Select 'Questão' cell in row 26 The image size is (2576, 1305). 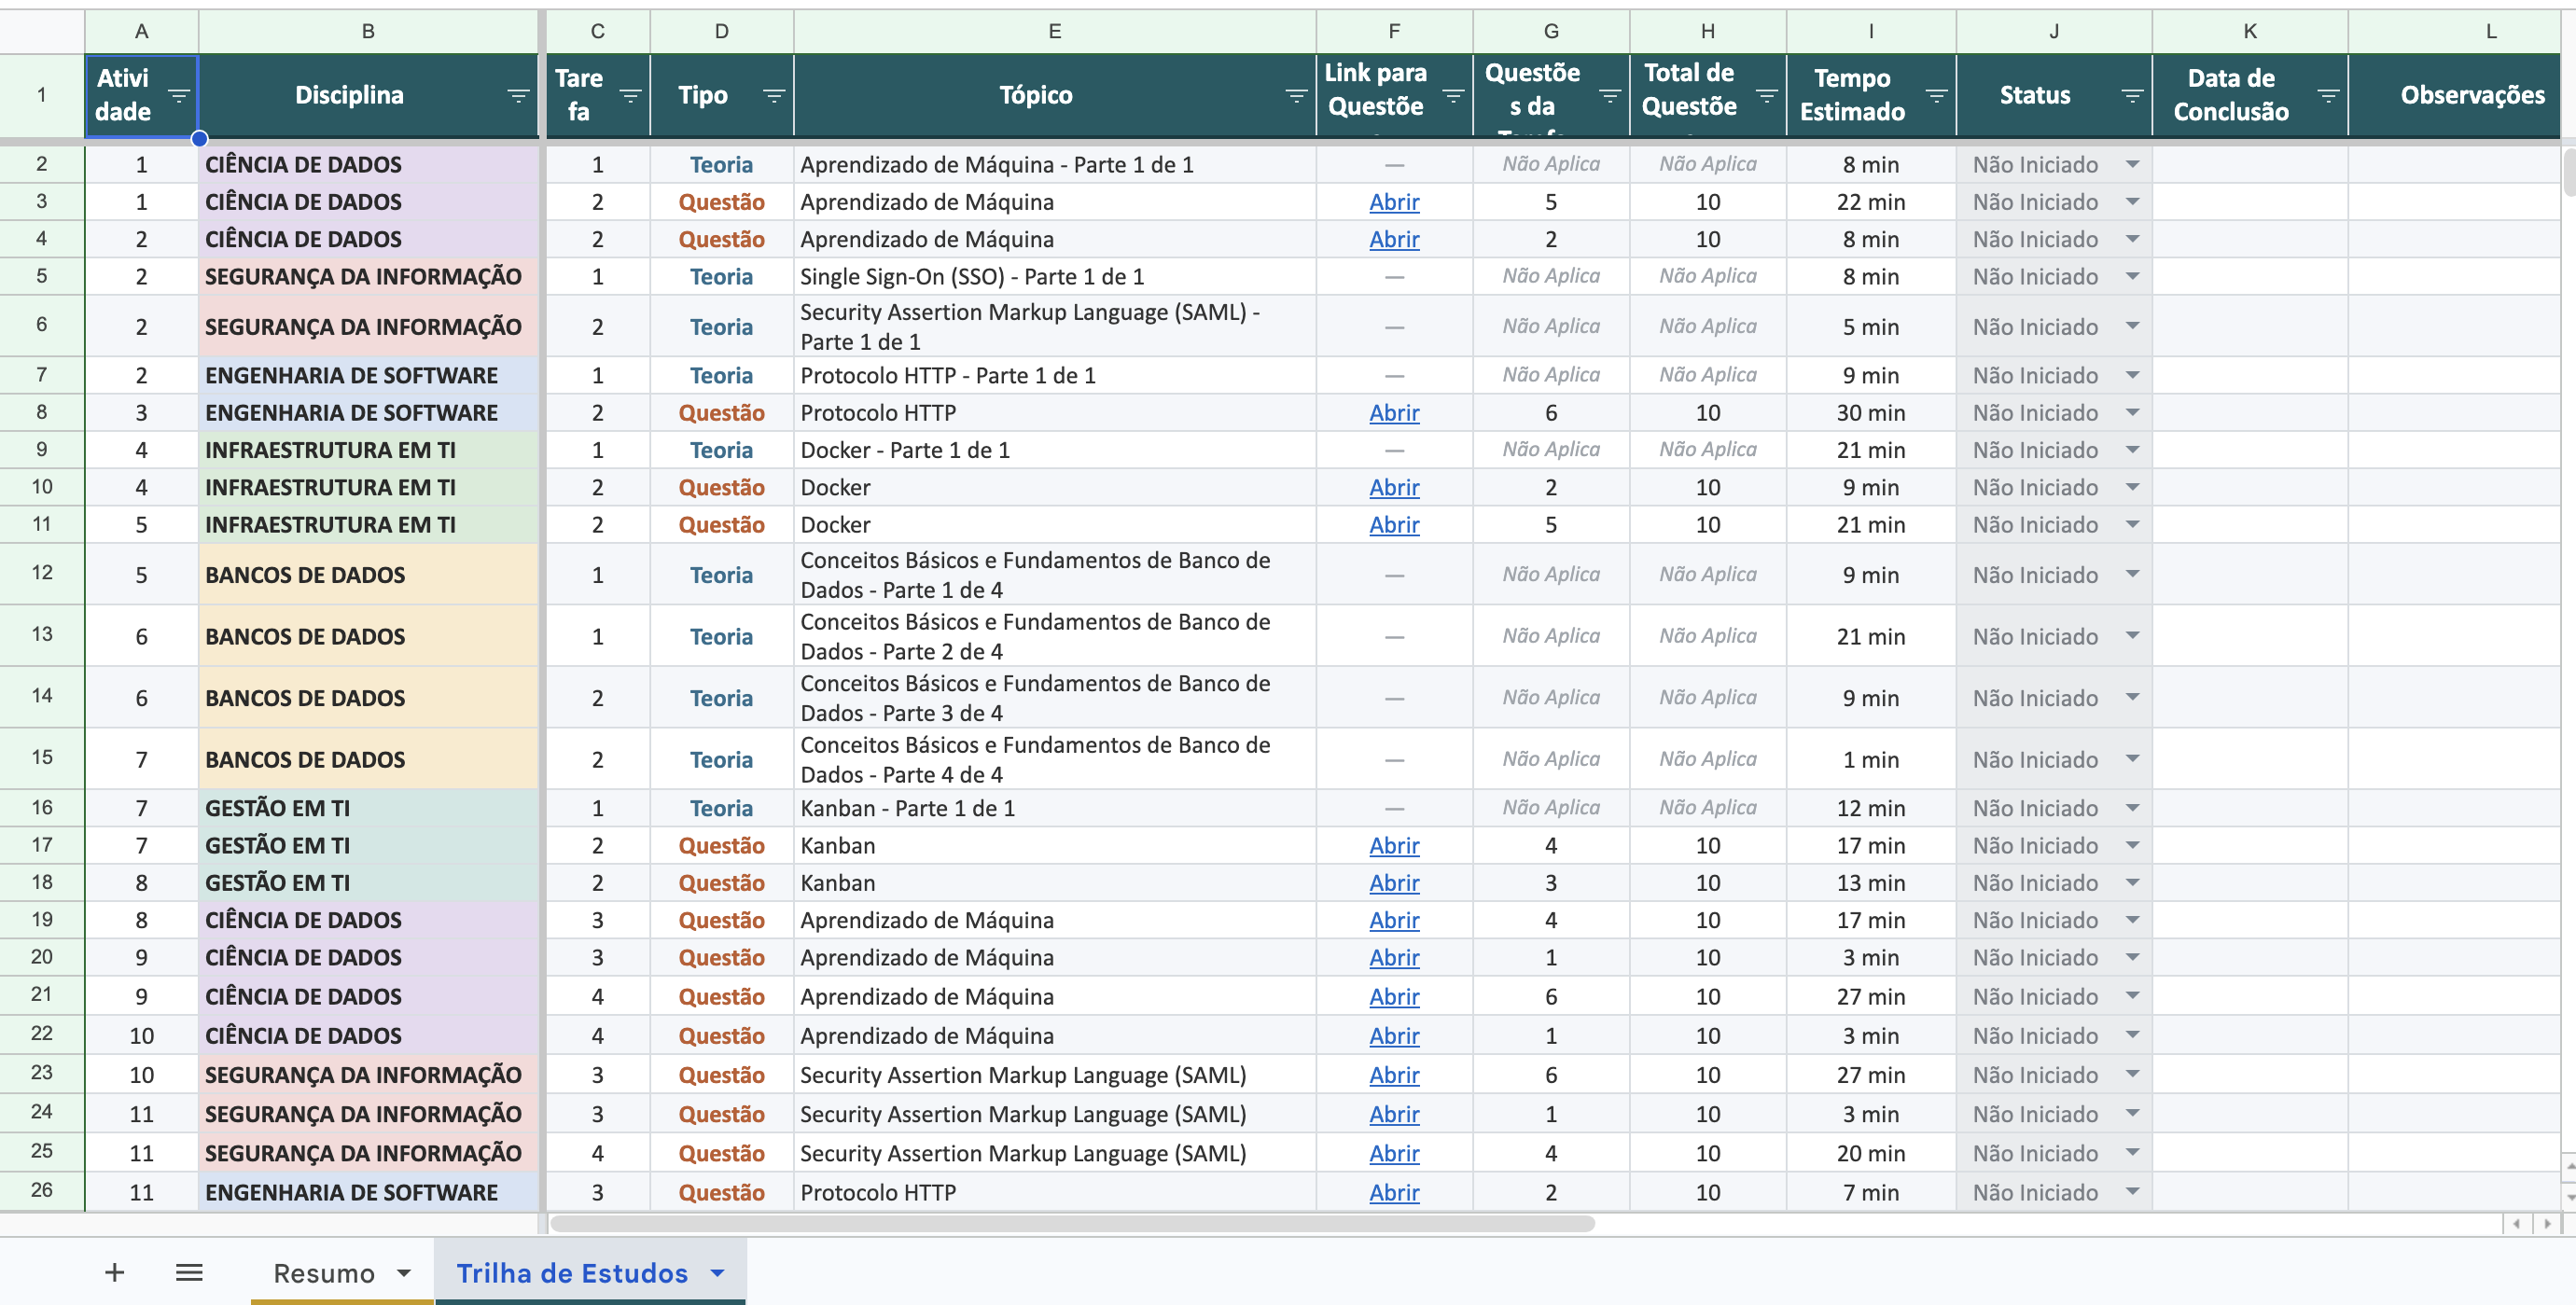point(721,1192)
